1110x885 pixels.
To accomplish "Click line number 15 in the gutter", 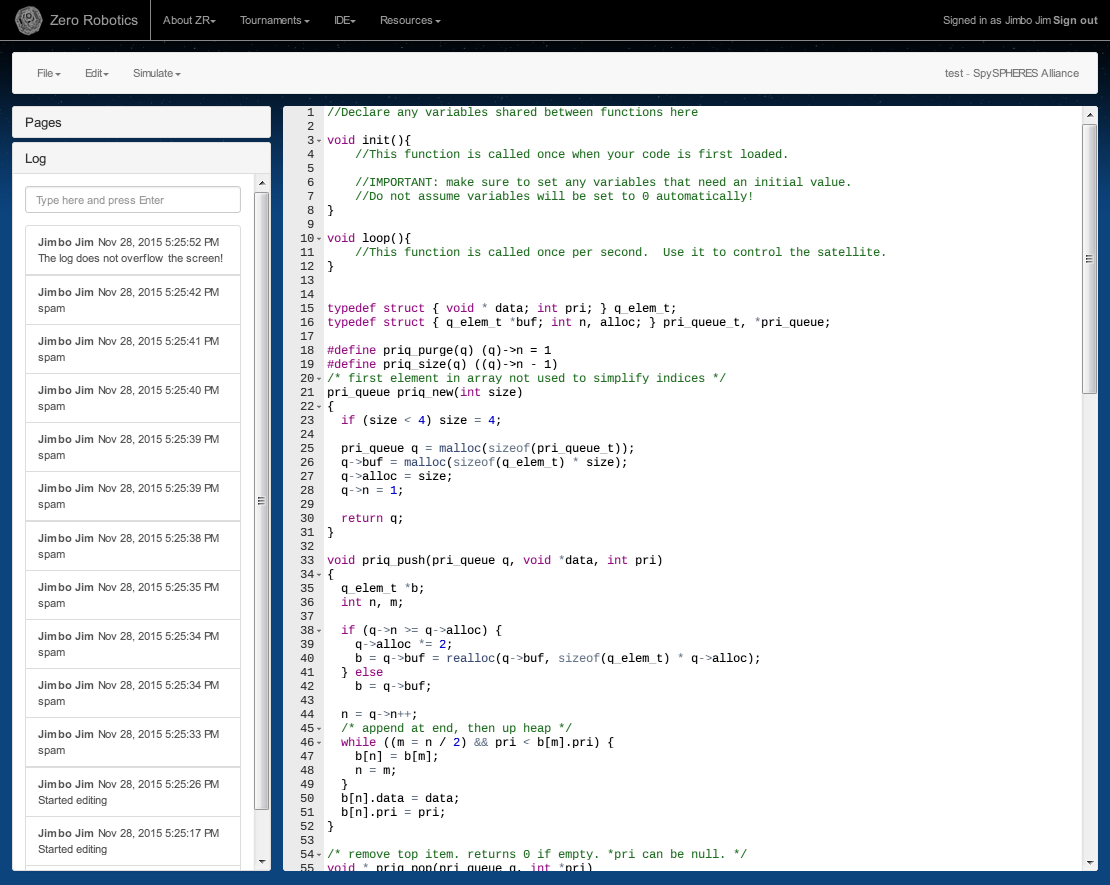I will tap(307, 308).
